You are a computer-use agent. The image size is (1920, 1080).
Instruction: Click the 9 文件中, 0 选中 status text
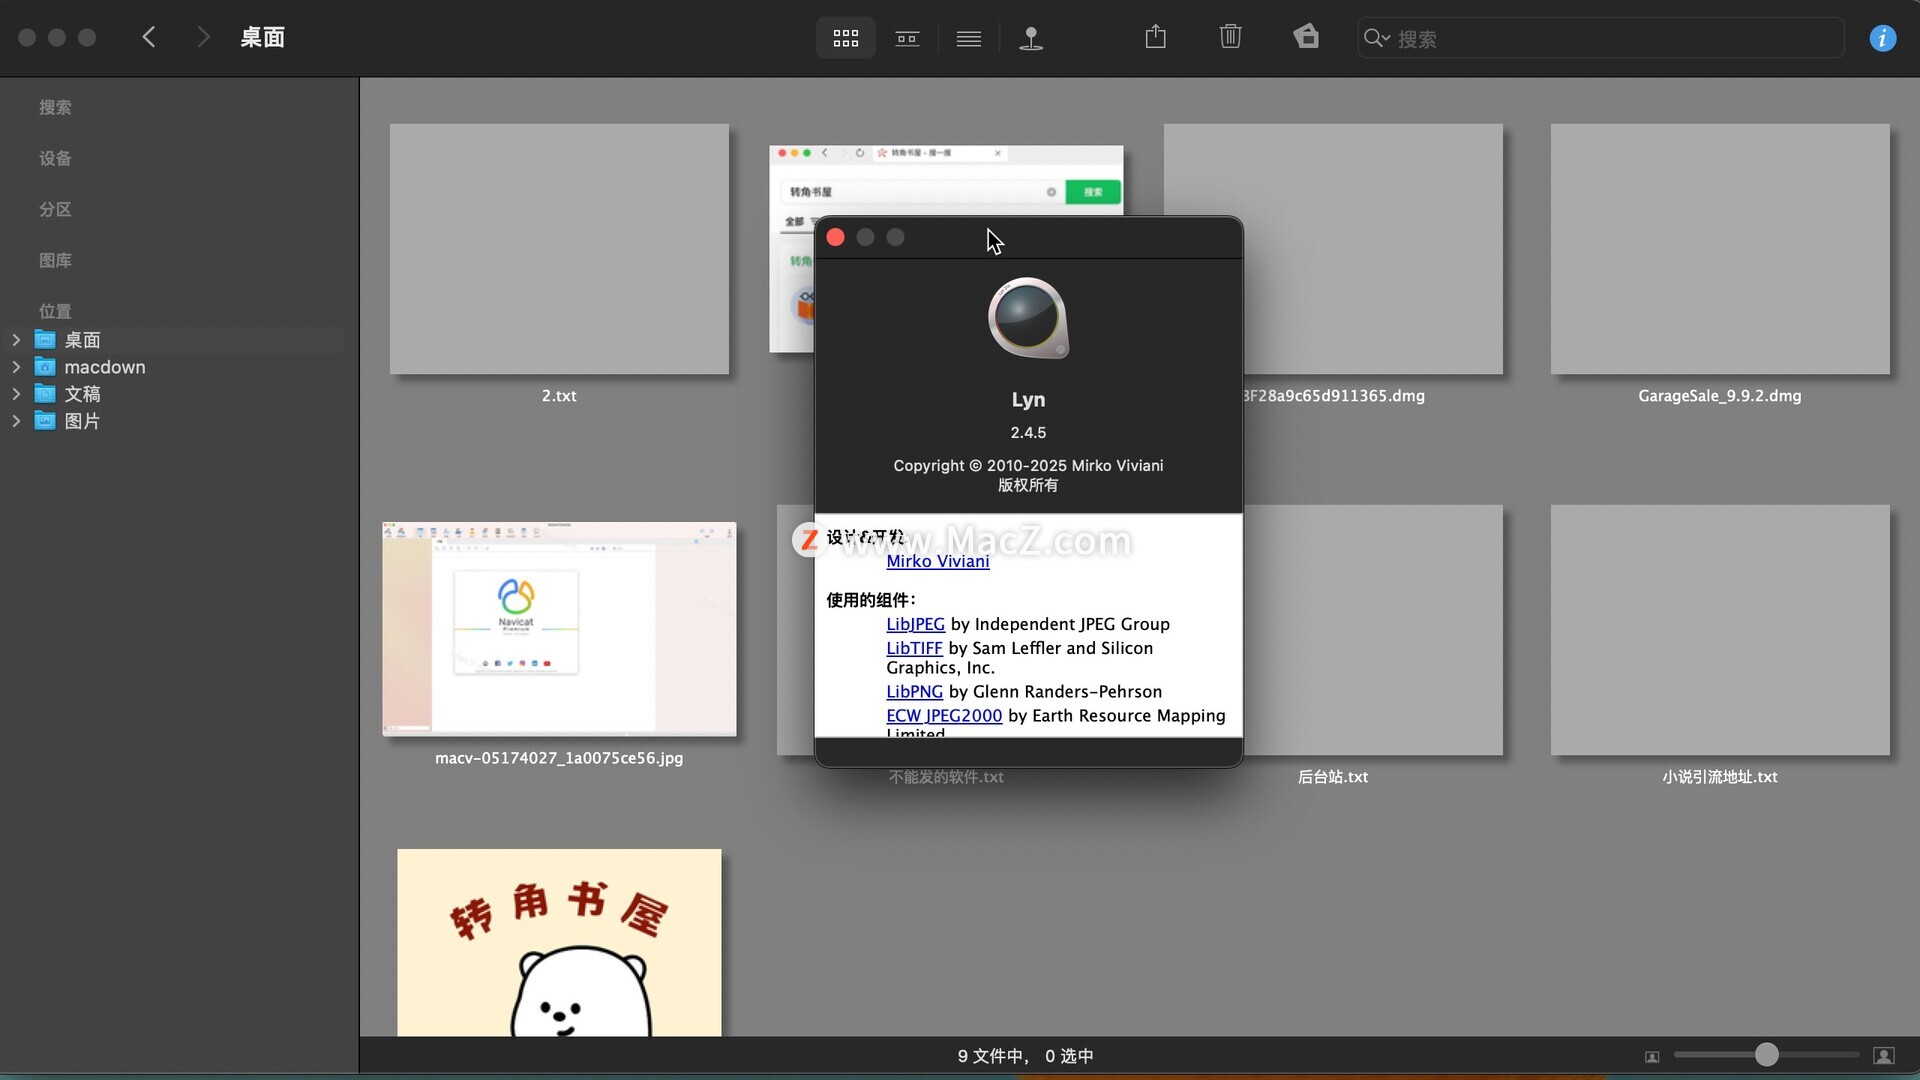[x=1025, y=1056]
